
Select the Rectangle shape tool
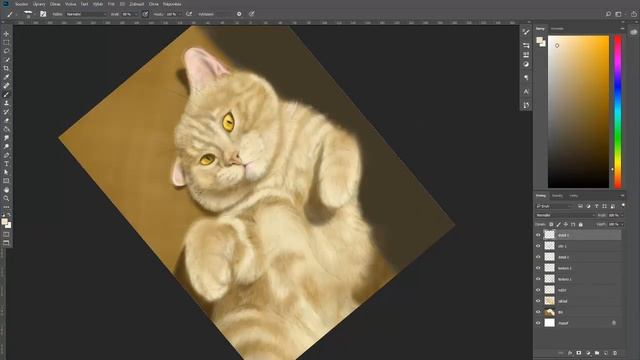(x=6, y=181)
